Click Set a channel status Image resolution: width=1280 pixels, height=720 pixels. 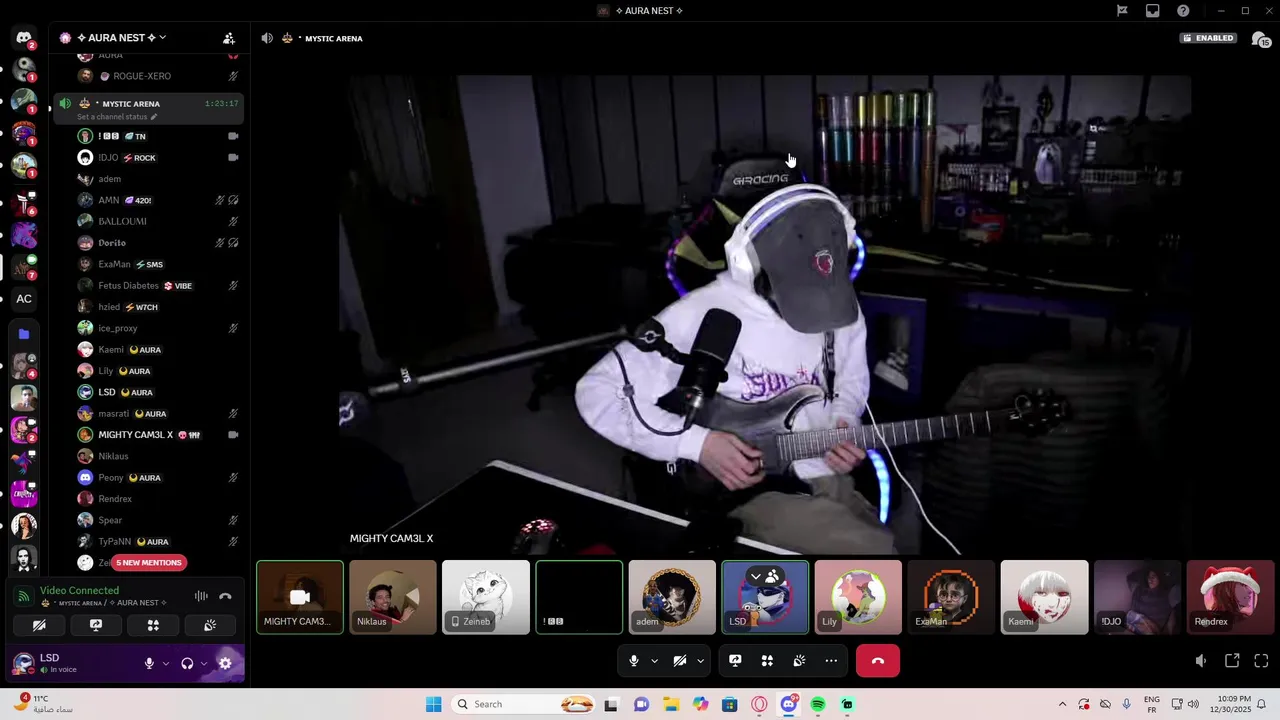112,117
